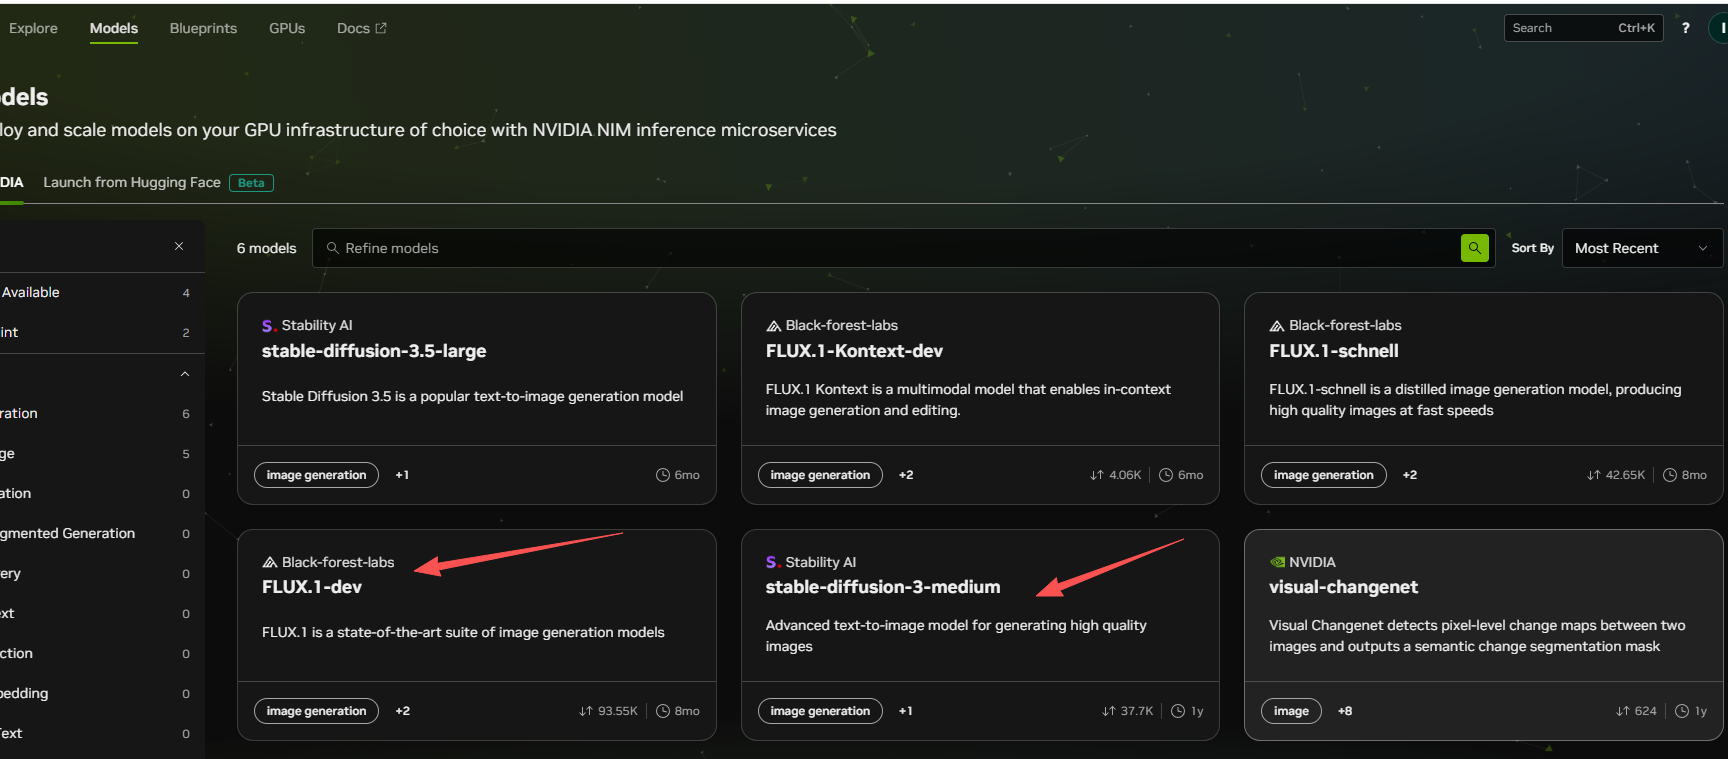Click image generation tag on stable-diffusion-3.5-large card
The height and width of the screenshot is (759, 1728).
[316, 475]
